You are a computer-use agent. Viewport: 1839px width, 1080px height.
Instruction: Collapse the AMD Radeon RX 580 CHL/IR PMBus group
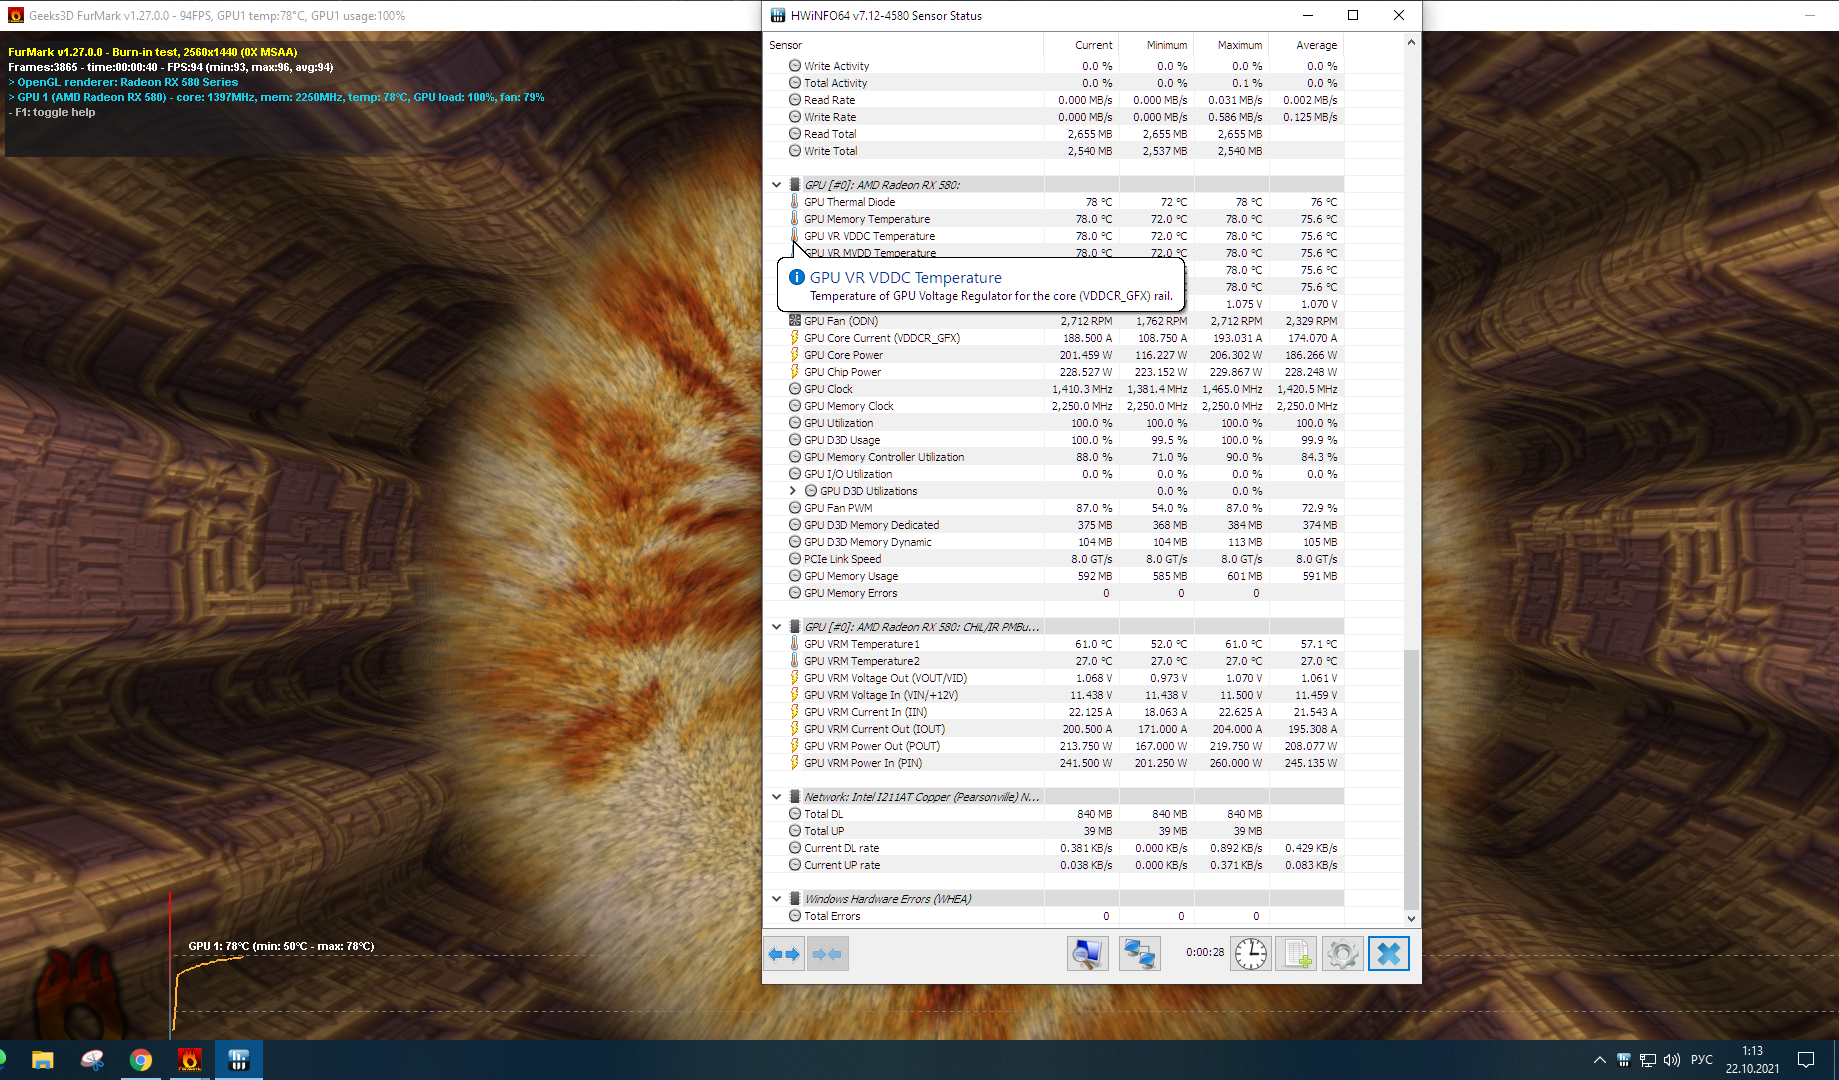pyautogui.click(x=776, y=627)
